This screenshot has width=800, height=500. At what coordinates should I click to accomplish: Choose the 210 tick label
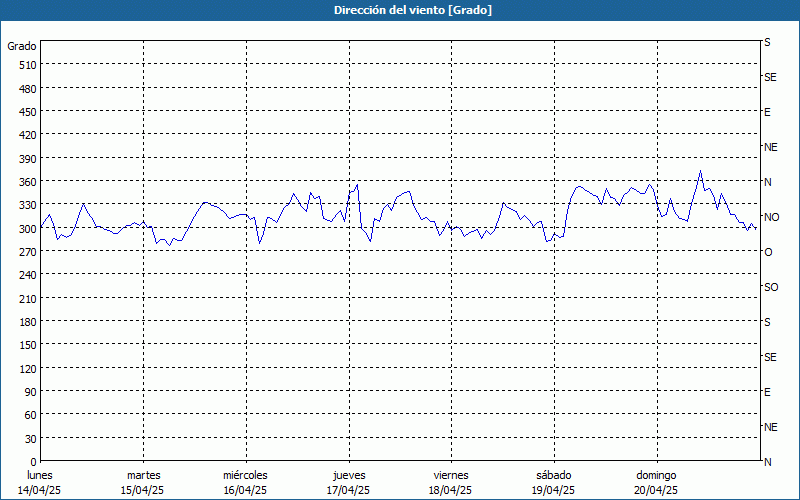pos(29,299)
